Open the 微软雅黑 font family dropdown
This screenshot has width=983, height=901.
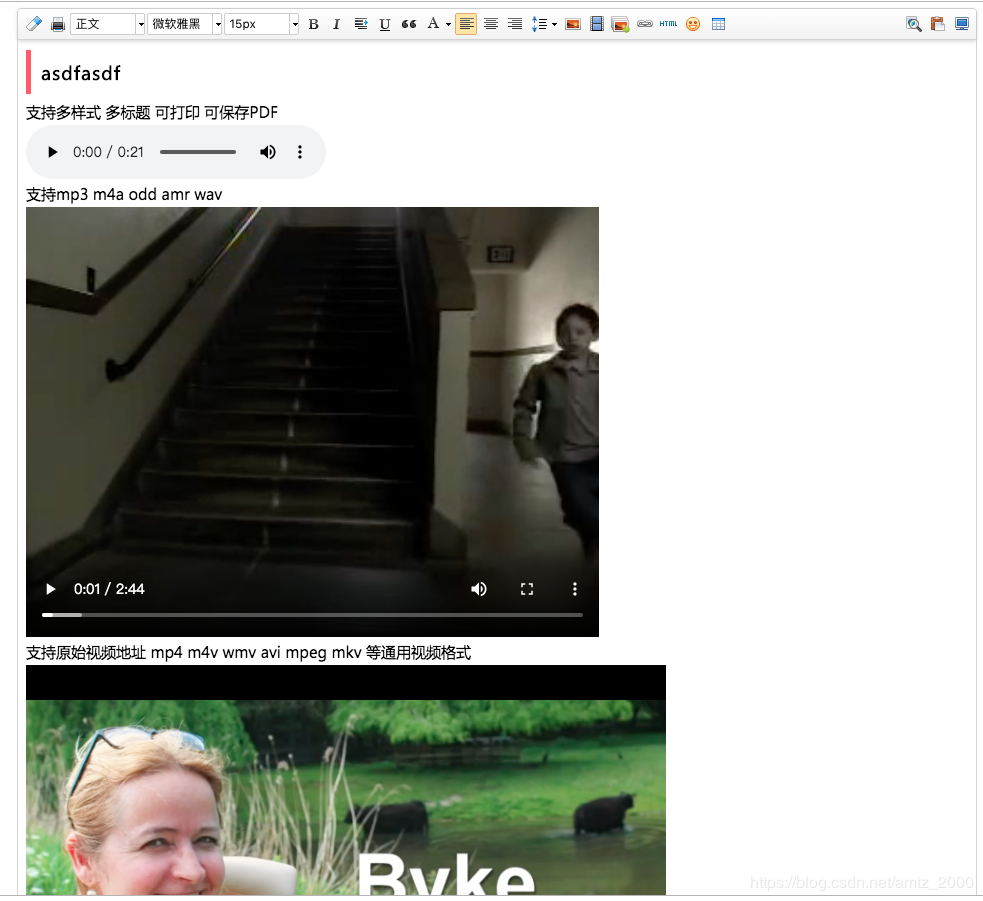184,24
